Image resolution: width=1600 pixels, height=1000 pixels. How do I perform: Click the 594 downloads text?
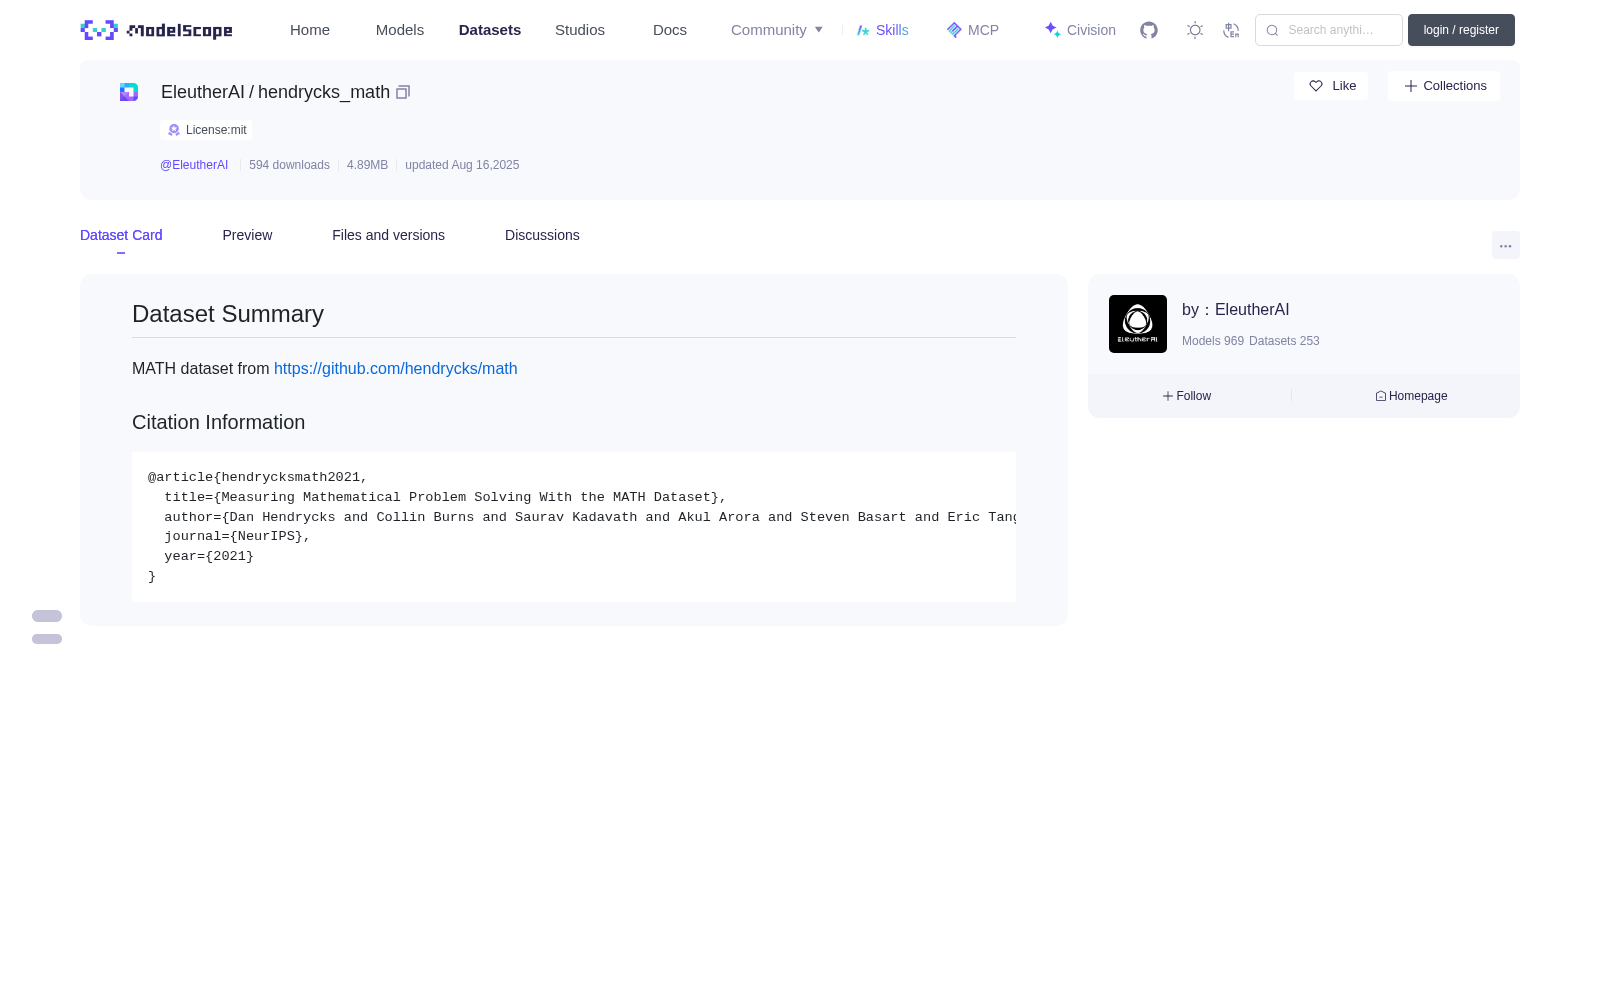289,165
